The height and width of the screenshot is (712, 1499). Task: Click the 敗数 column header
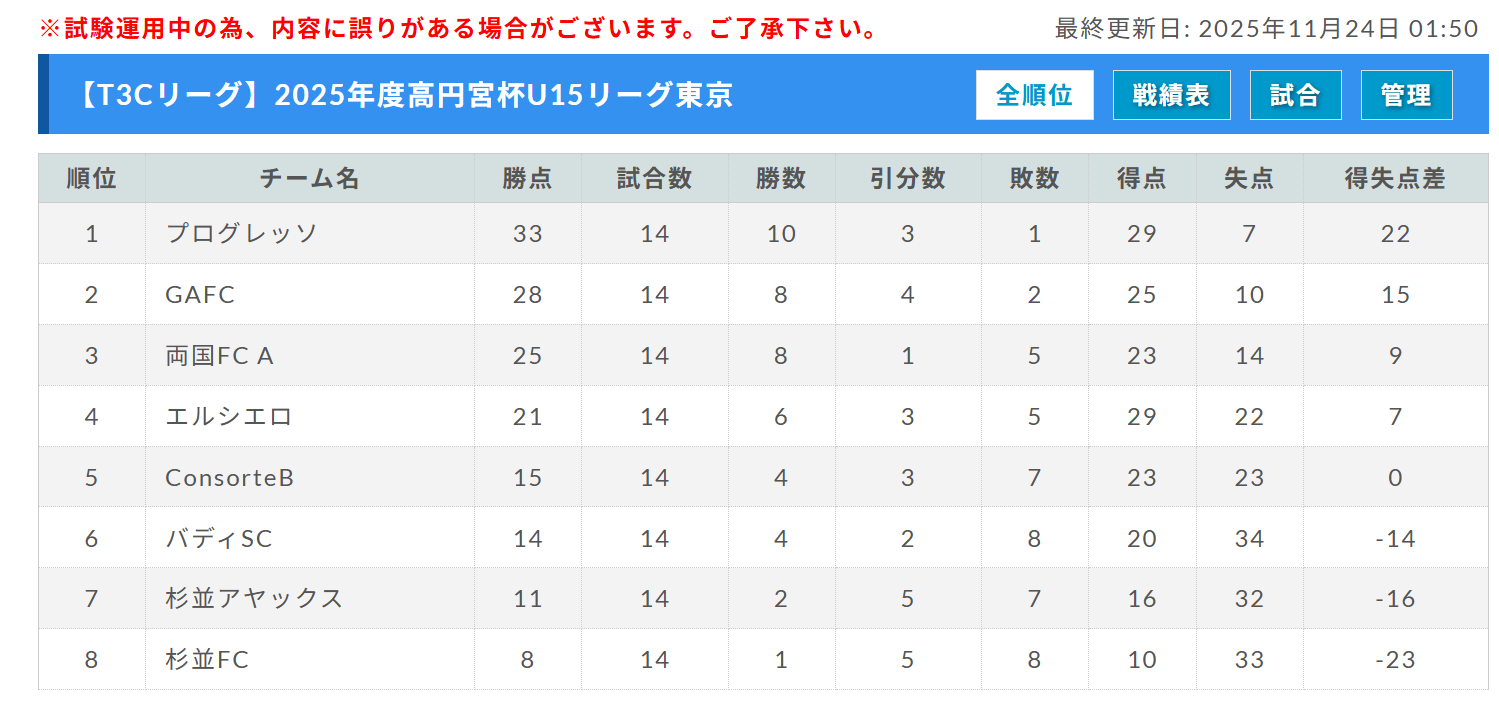coord(1034,179)
